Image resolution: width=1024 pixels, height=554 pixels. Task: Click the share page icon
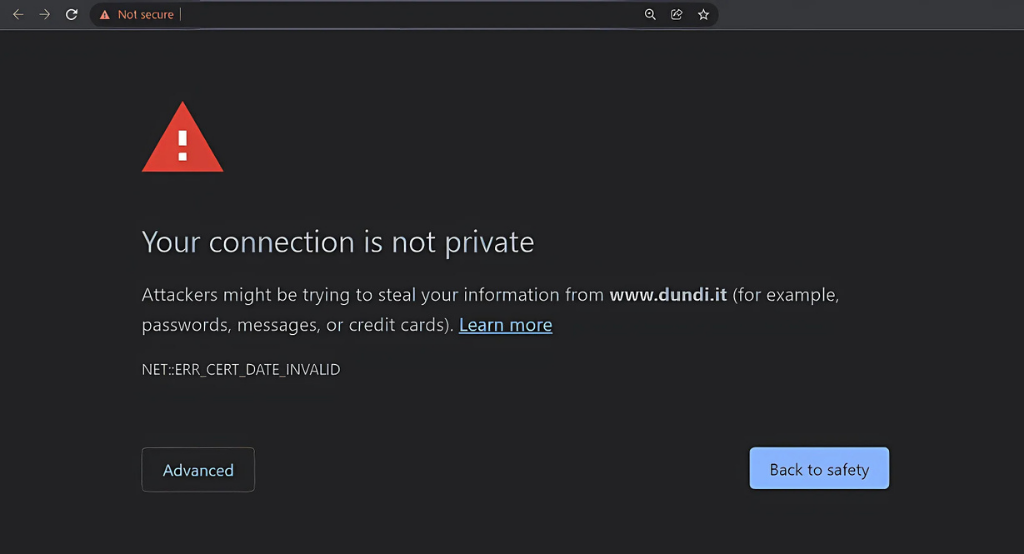(x=677, y=15)
